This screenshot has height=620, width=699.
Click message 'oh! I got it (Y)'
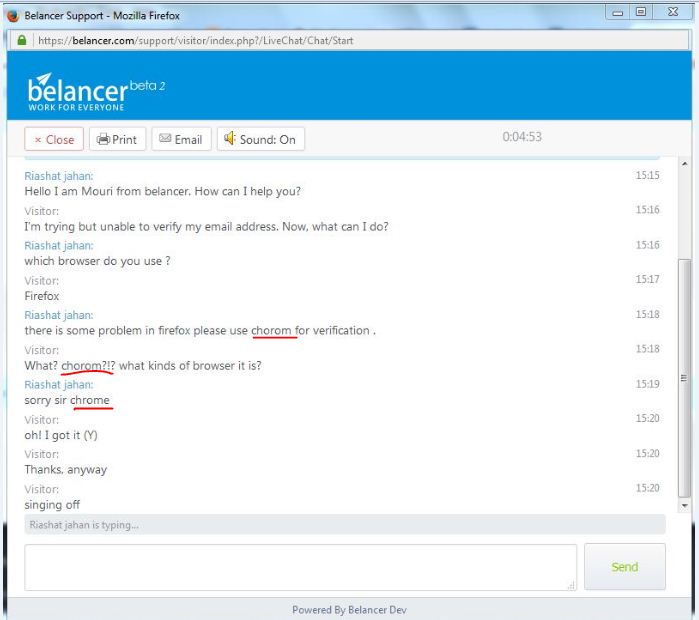coord(61,435)
